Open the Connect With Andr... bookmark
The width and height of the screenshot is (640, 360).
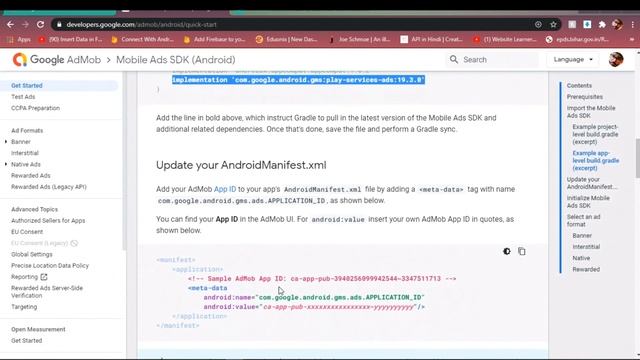tap(143, 40)
